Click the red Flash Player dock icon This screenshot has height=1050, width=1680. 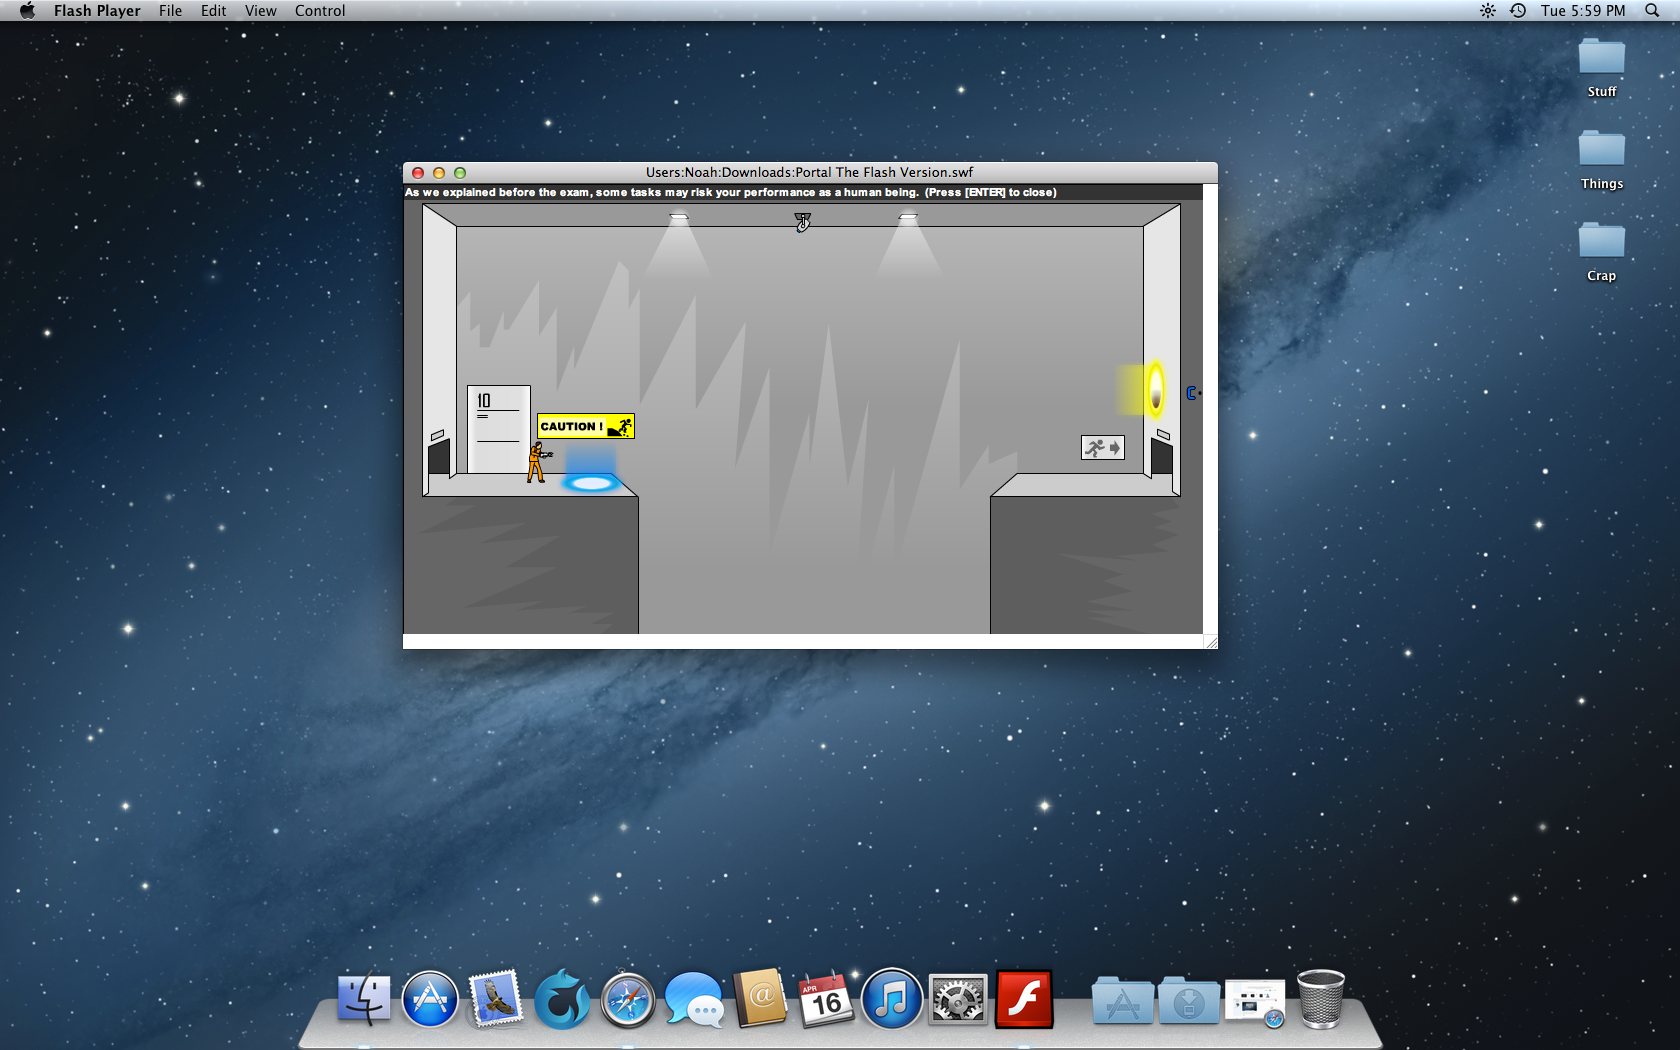1024,999
